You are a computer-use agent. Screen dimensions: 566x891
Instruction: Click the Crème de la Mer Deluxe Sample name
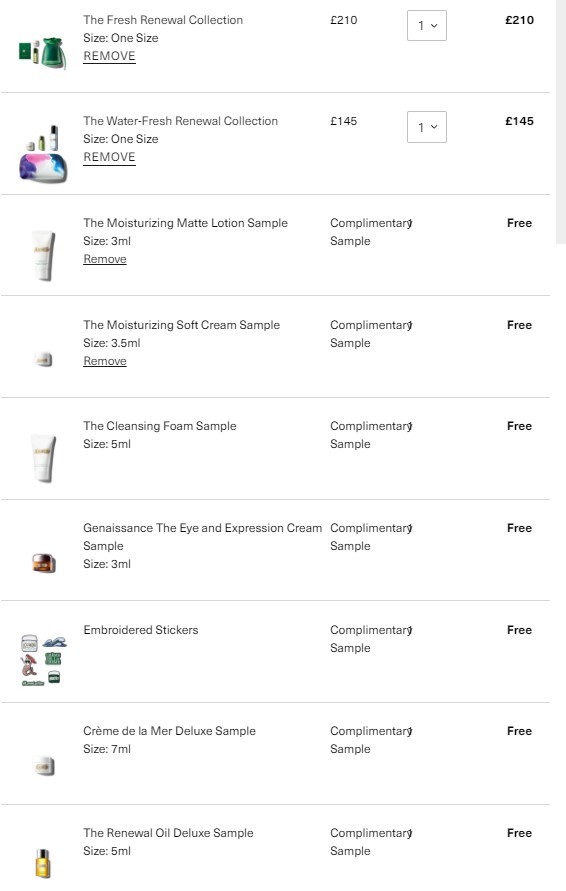click(x=169, y=731)
